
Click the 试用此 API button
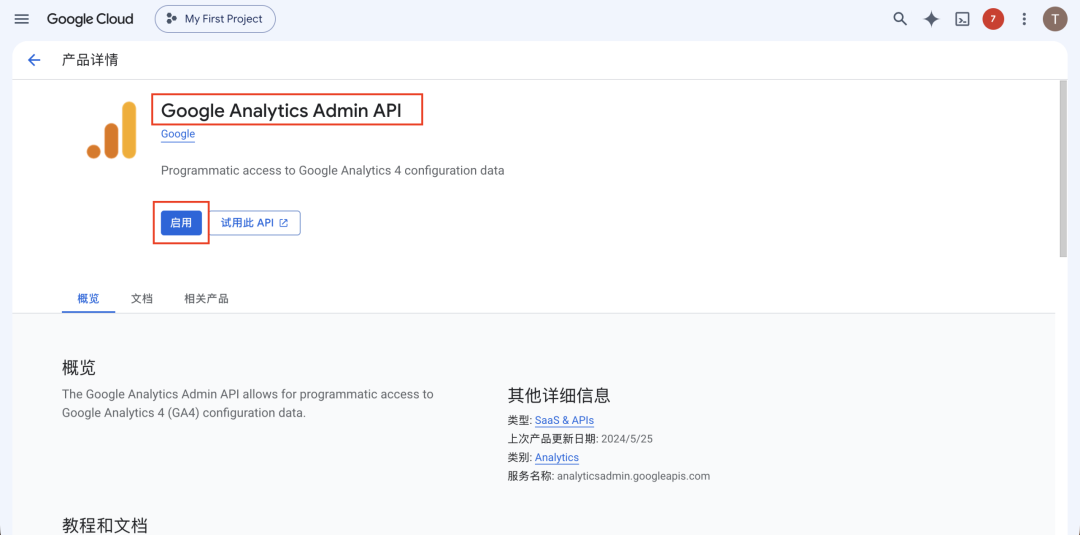click(x=254, y=222)
